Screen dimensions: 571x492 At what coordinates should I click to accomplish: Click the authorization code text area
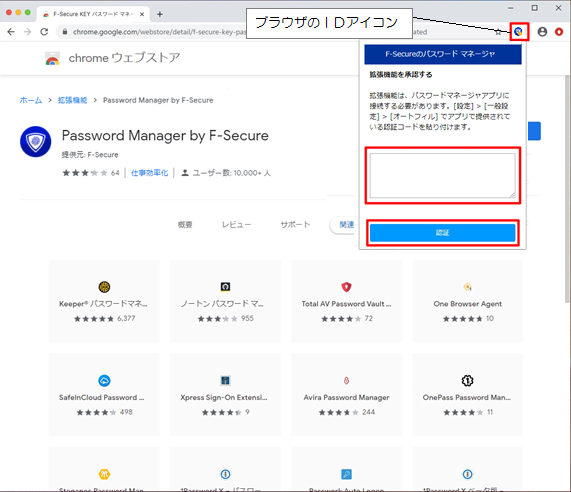tap(442, 175)
